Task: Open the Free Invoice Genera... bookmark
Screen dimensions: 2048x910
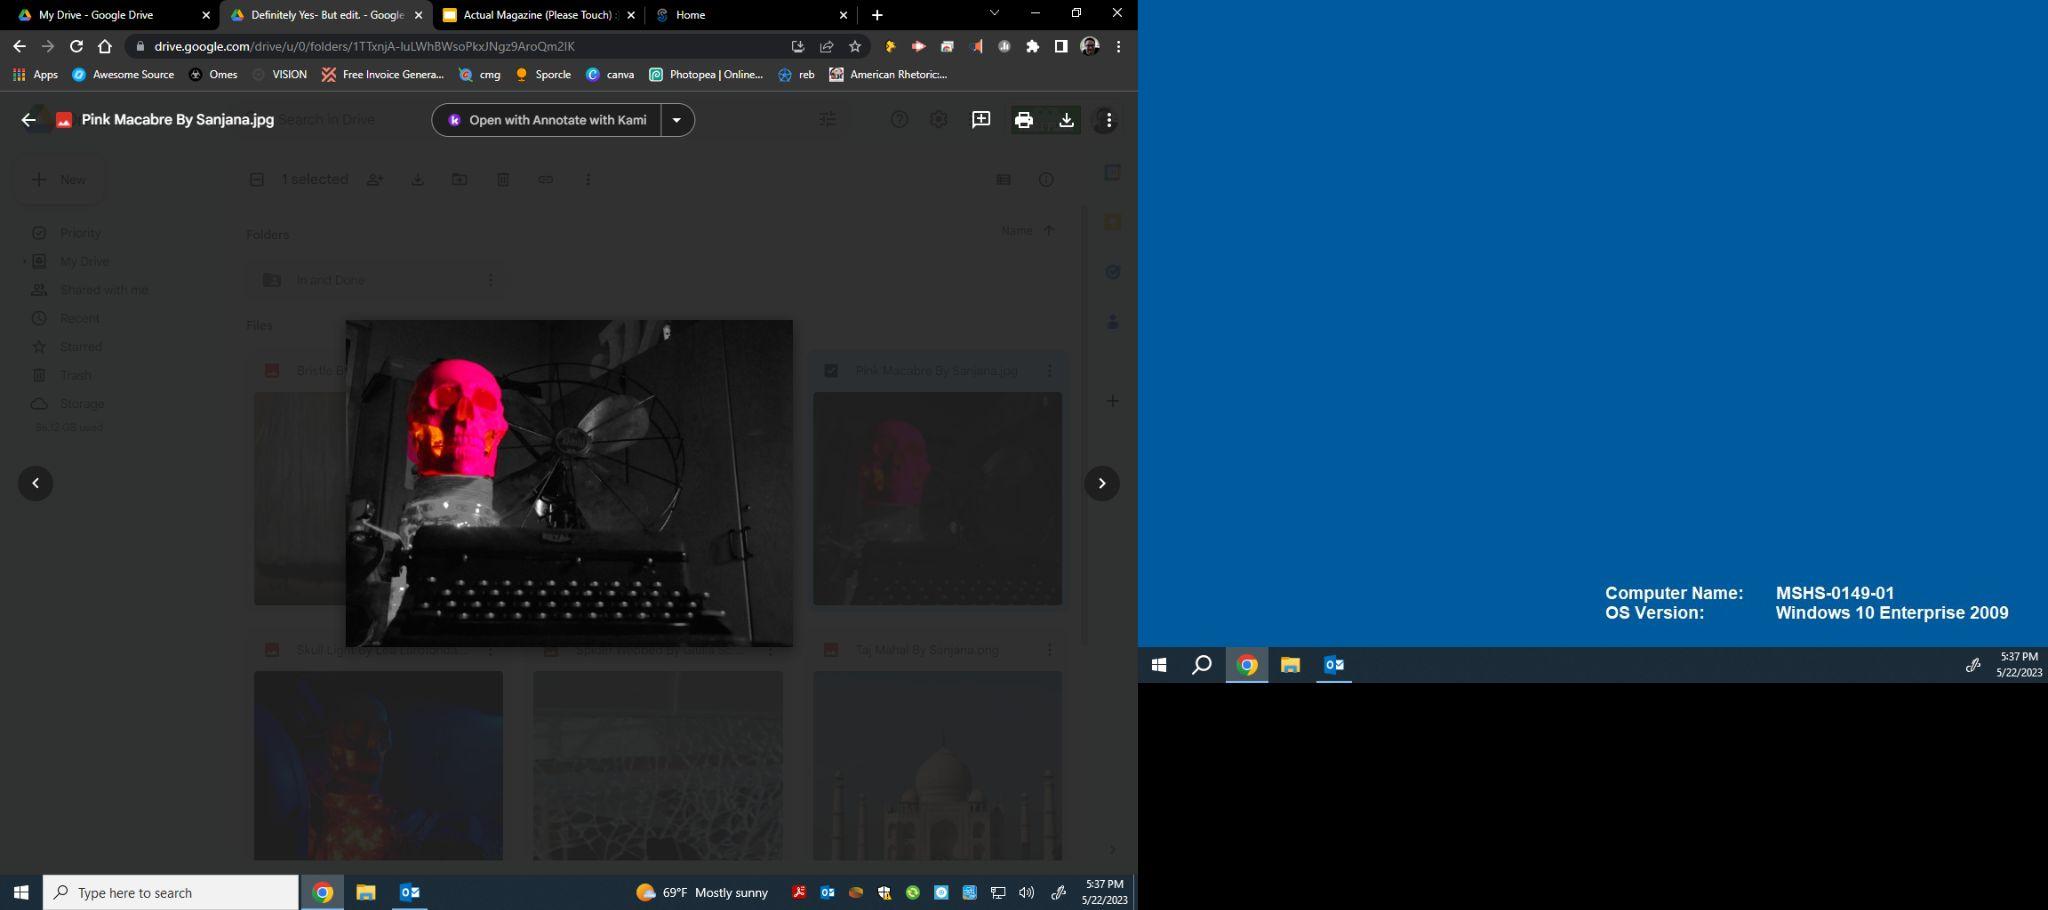Action: pos(382,74)
